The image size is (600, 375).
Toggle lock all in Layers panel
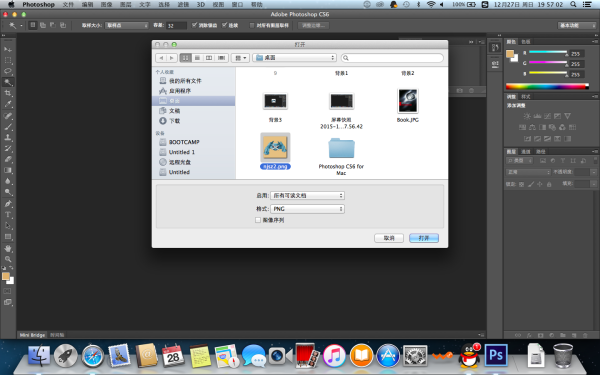click(549, 184)
